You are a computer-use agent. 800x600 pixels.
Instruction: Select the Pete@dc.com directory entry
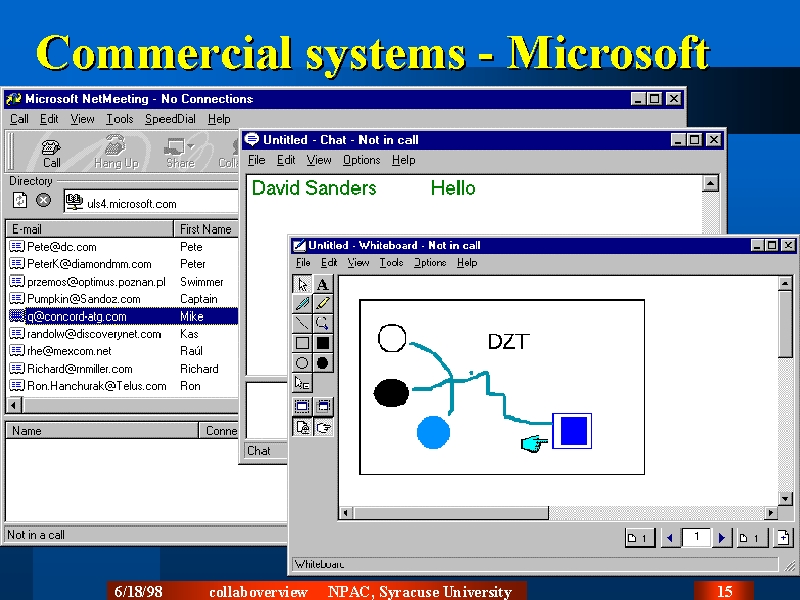122,247
